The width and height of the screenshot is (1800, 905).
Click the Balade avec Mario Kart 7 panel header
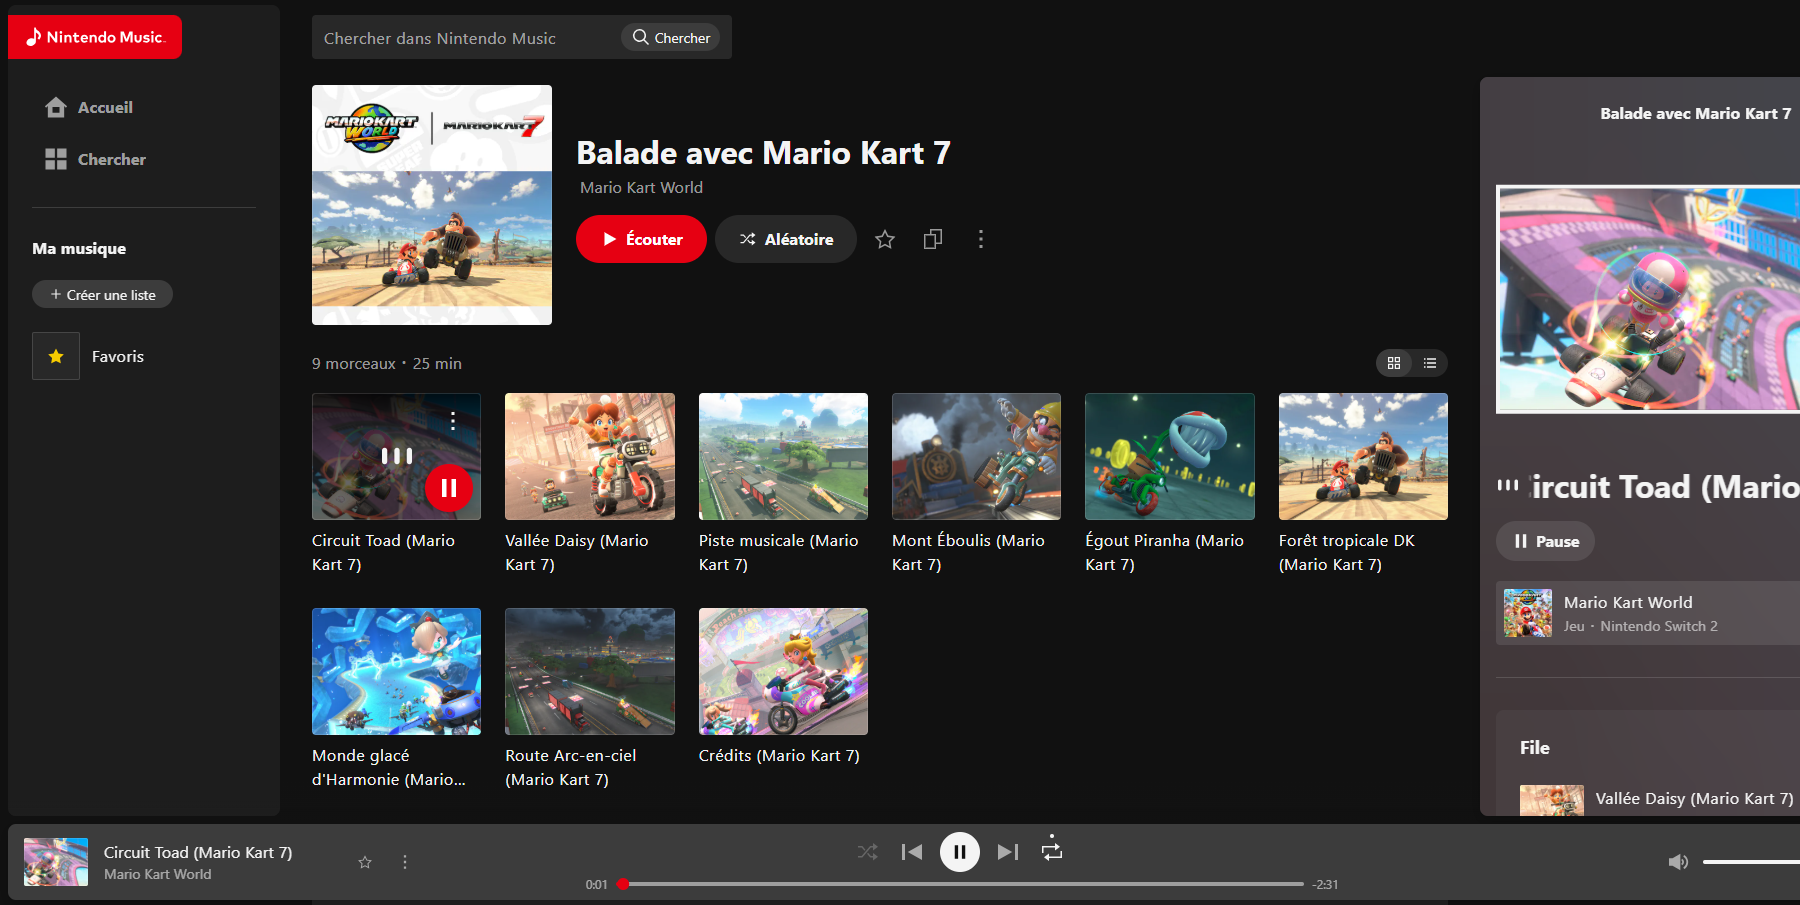point(1696,114)
